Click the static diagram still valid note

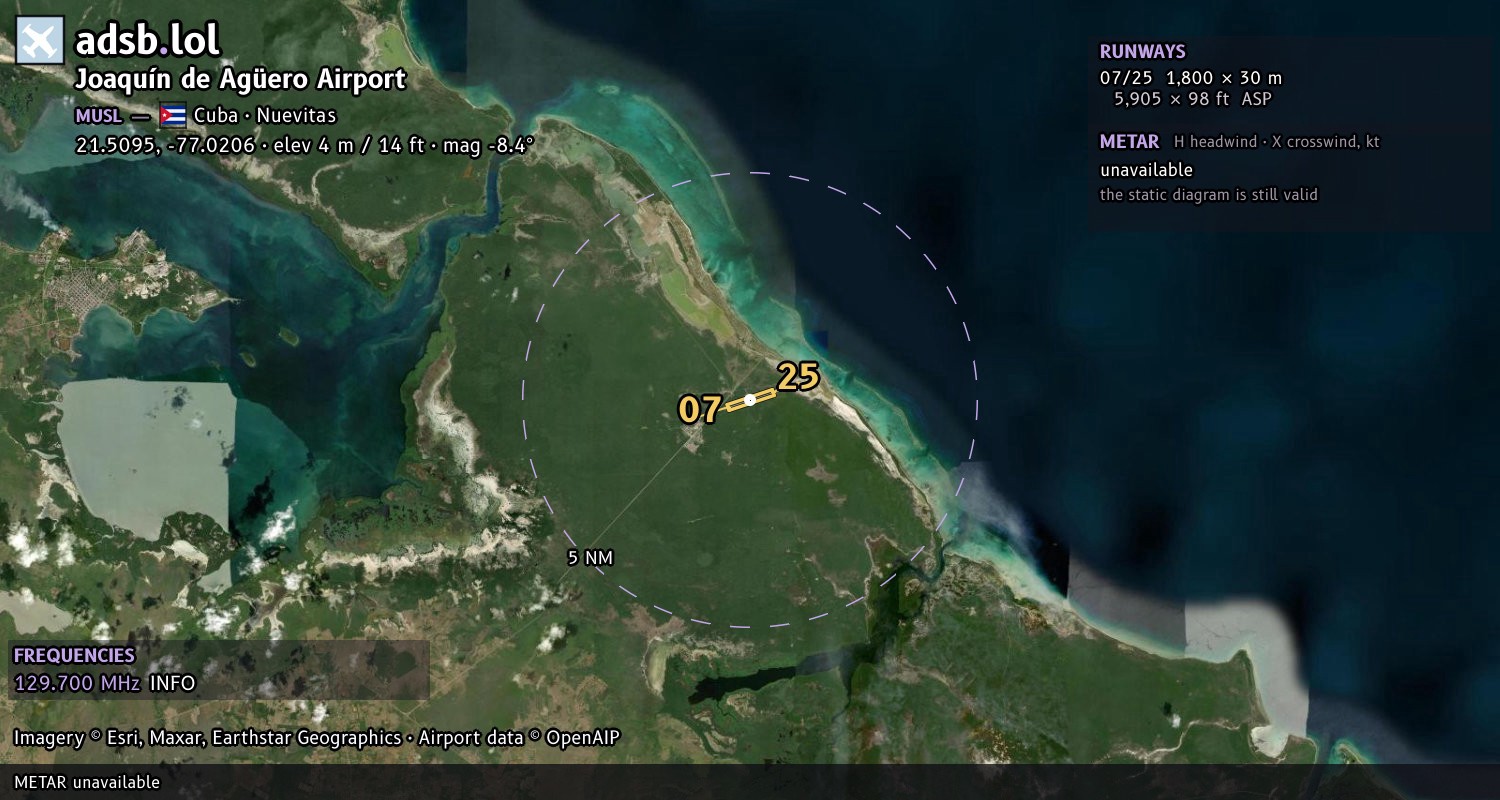point(1209,195)
